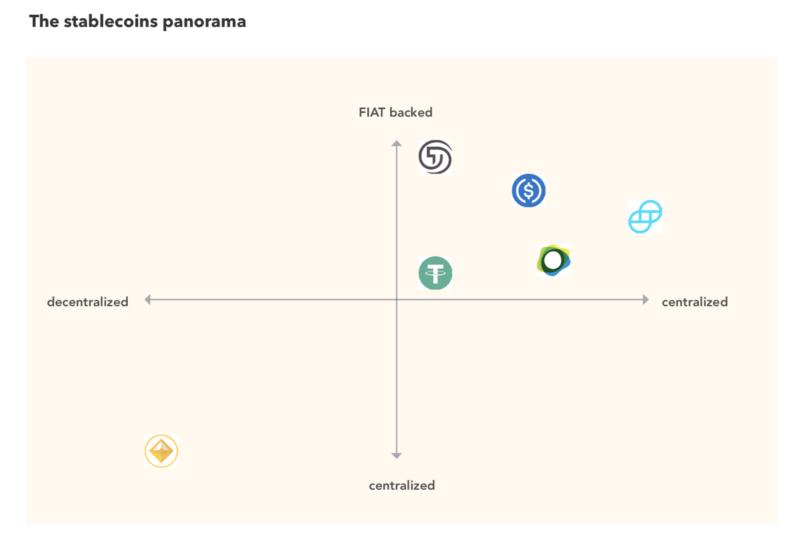Click the vertical axis line above center
The height and width of the screenshot is (536, 800).
pyautogui.click(x=397, y=220)
